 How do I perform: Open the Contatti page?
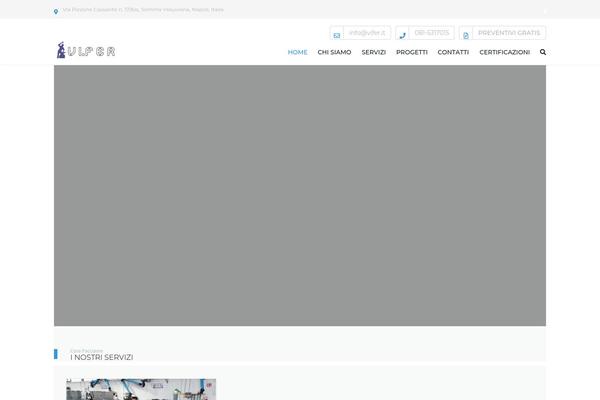pos(453,52)
